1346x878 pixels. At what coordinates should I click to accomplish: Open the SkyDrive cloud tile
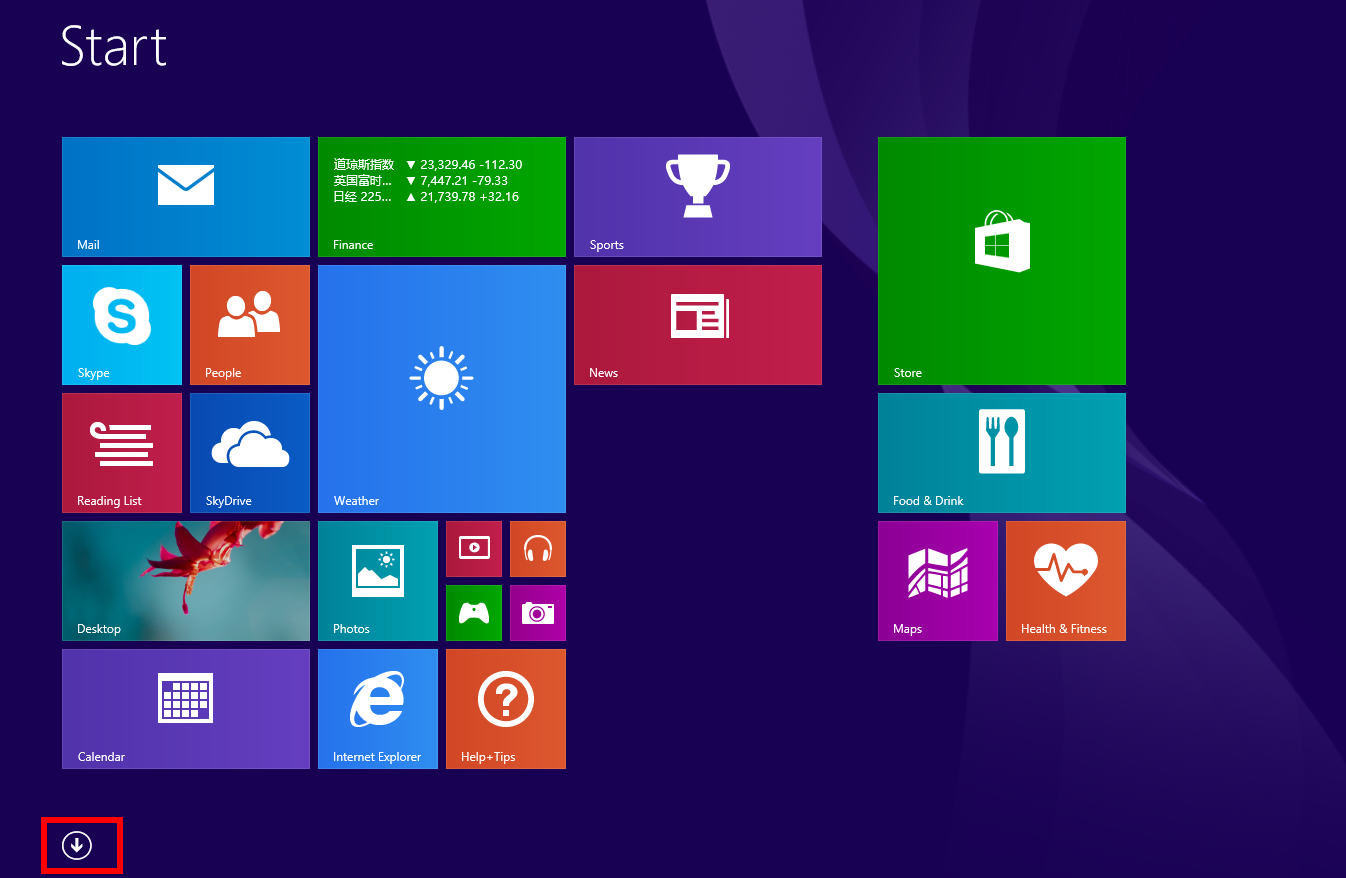(250, 453)
